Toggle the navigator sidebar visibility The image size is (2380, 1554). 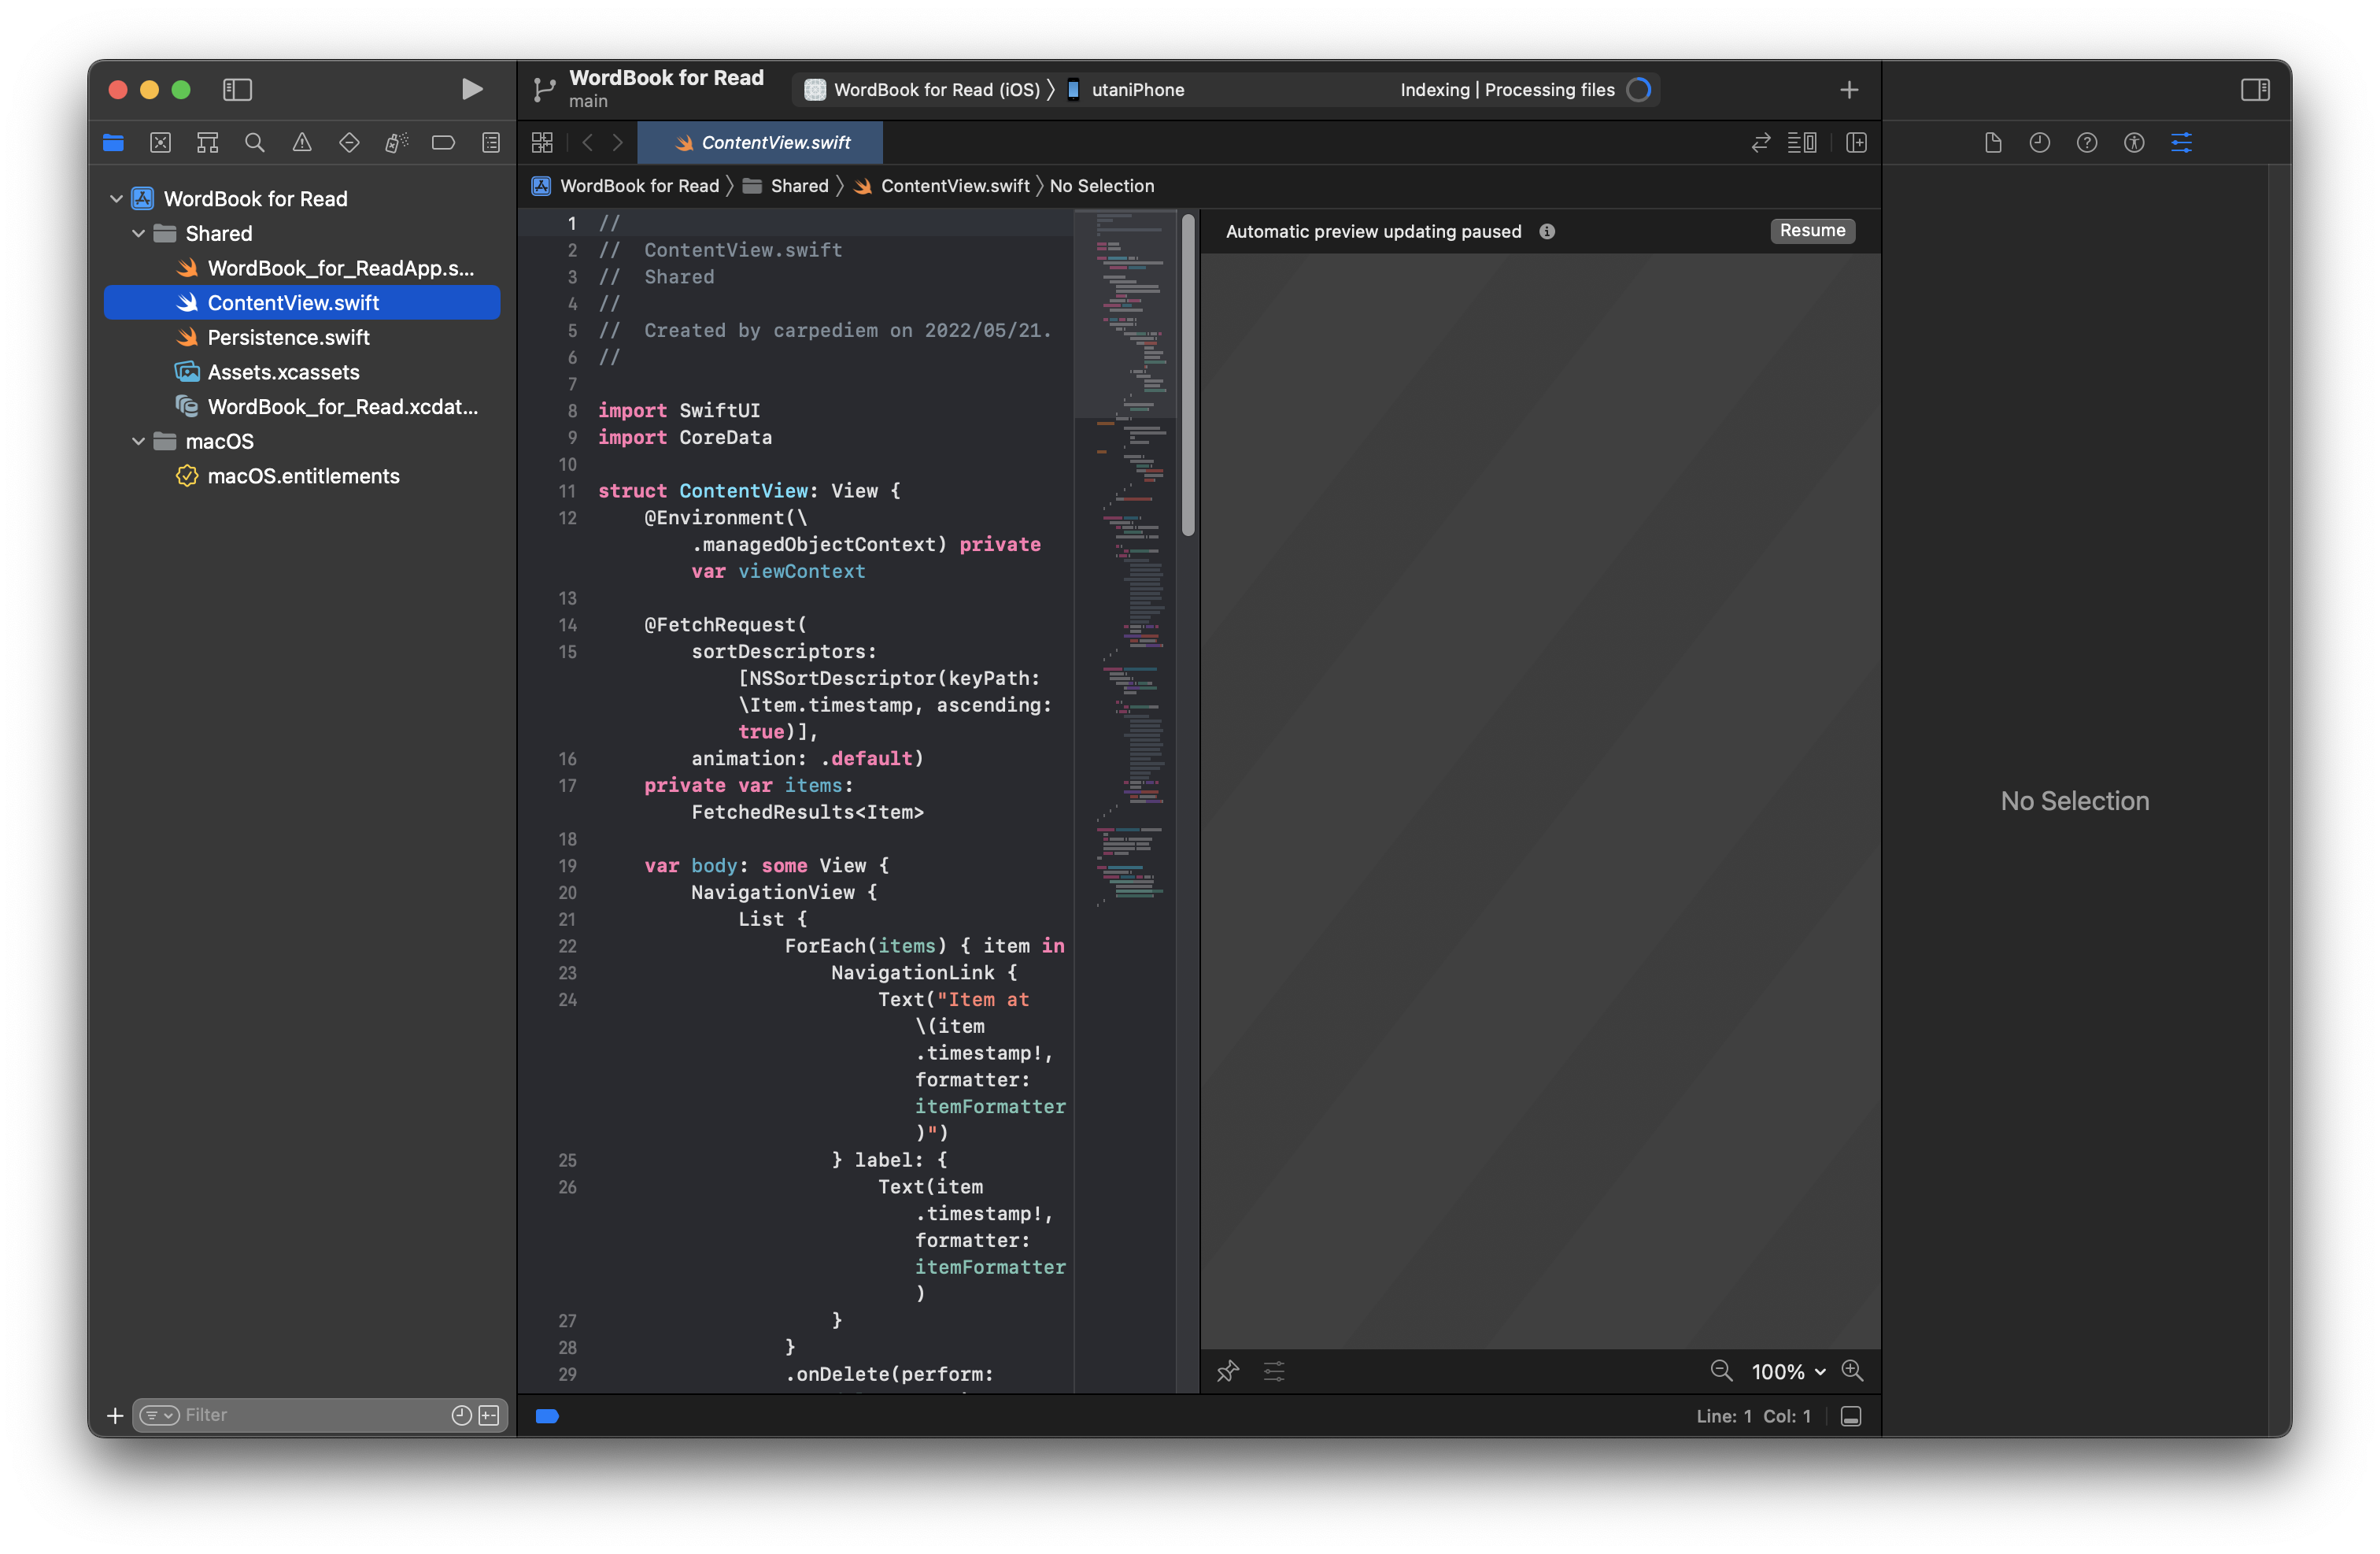[x=237, y=90]
